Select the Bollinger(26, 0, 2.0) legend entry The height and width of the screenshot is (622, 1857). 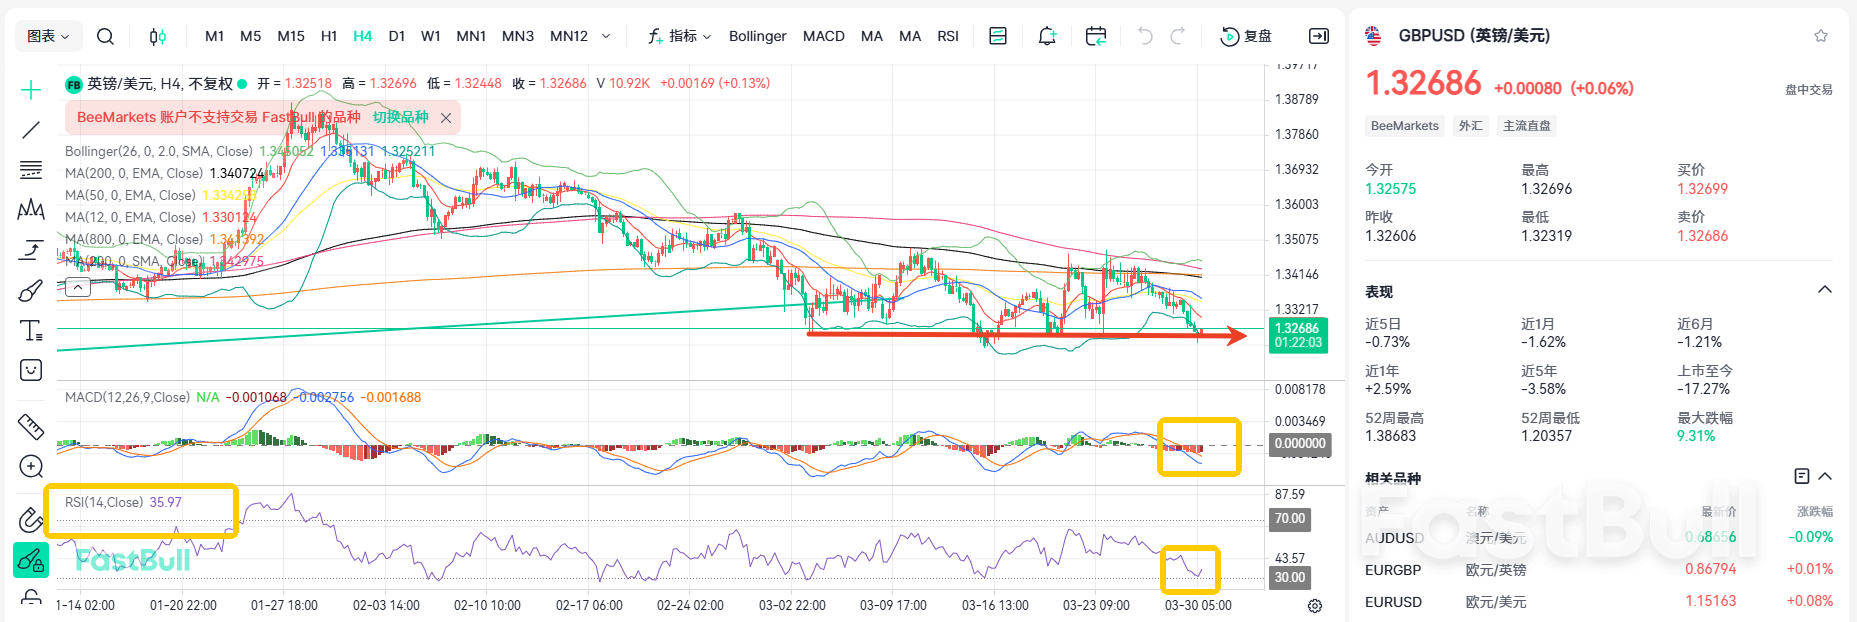click(x=159, y=151)
